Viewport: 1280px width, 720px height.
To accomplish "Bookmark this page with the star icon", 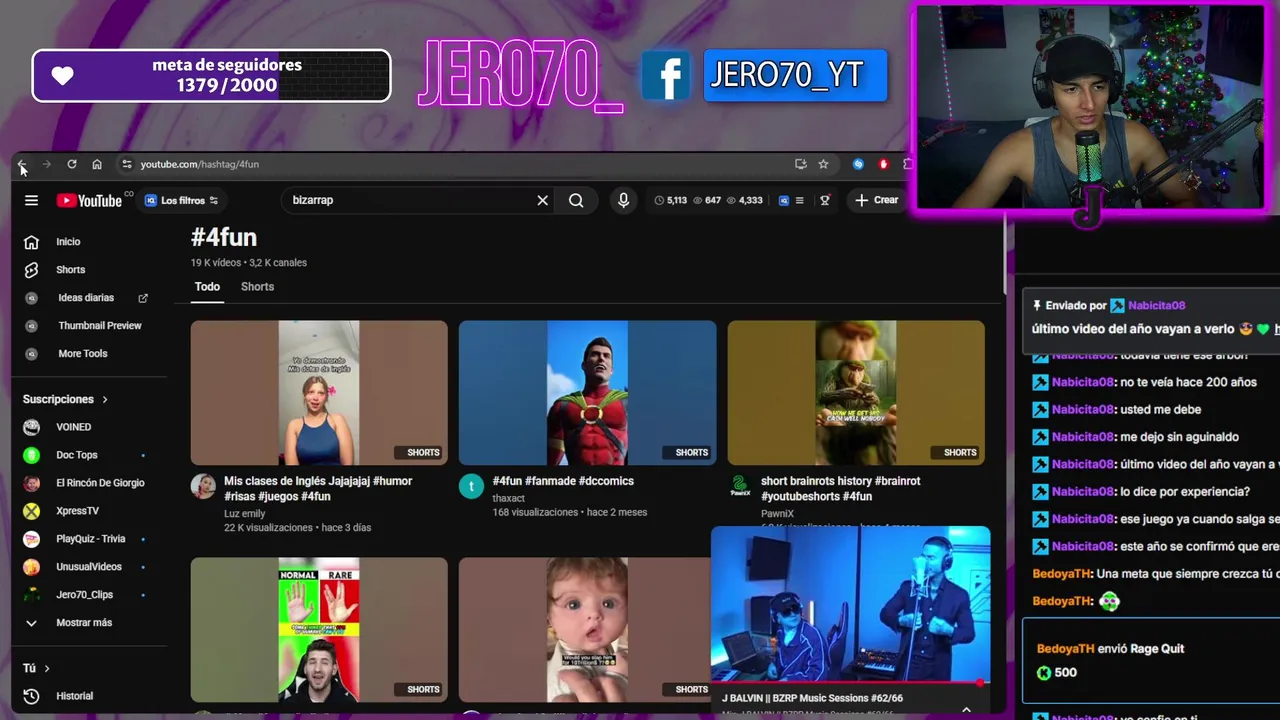I will point(823,164).
